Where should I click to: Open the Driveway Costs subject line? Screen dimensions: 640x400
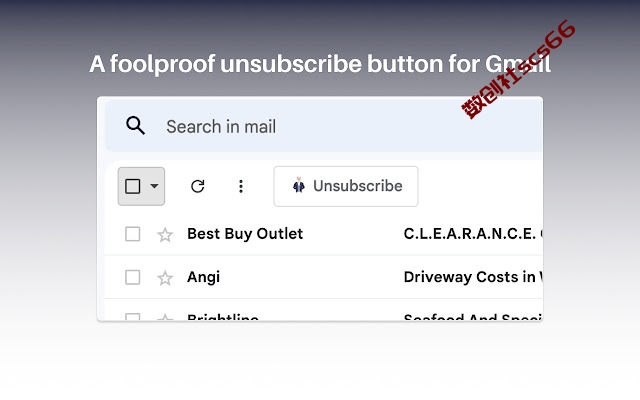pyautogui.click(x=473, y=277)
